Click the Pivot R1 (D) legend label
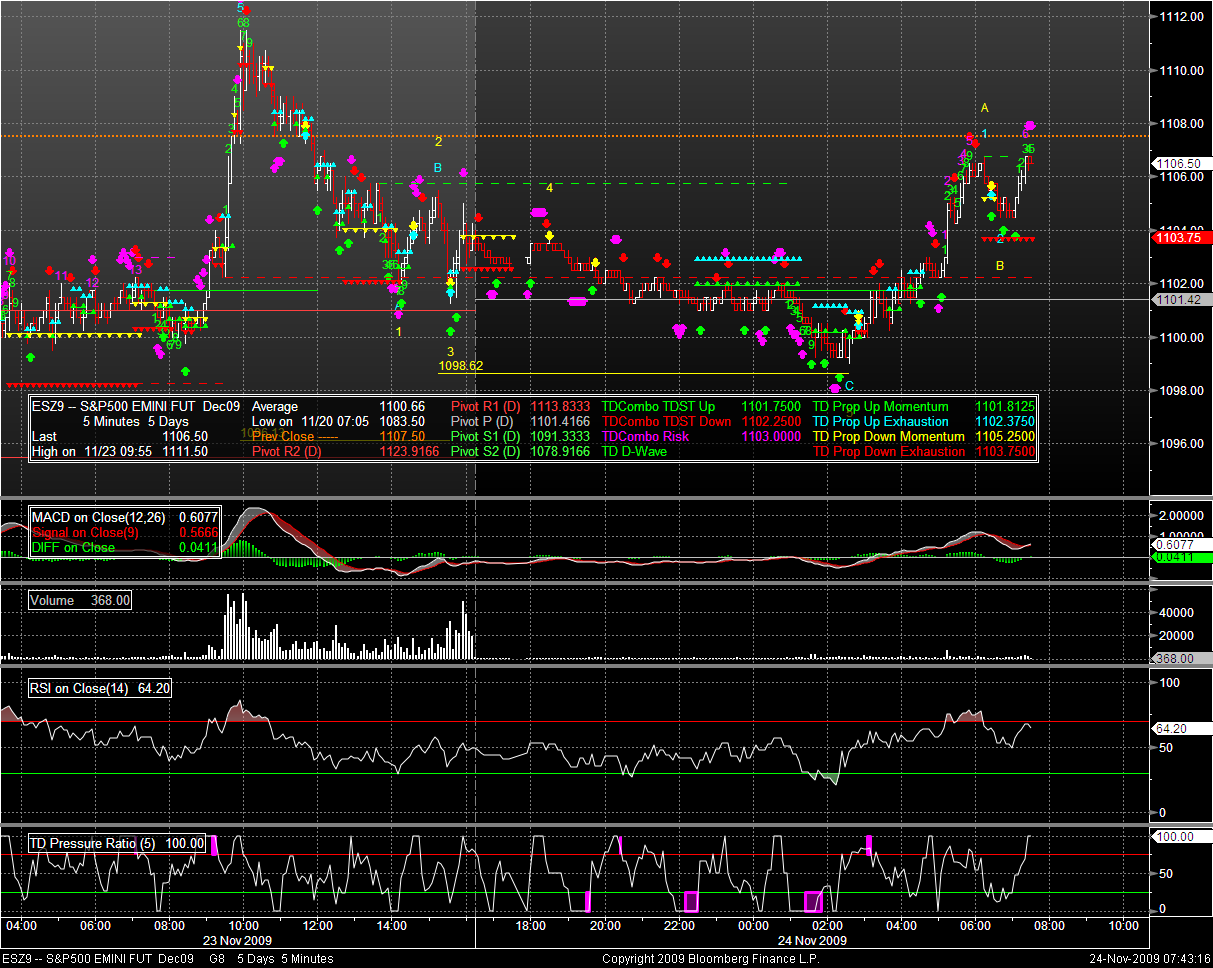1213x968 pixels. coord(485,407)
